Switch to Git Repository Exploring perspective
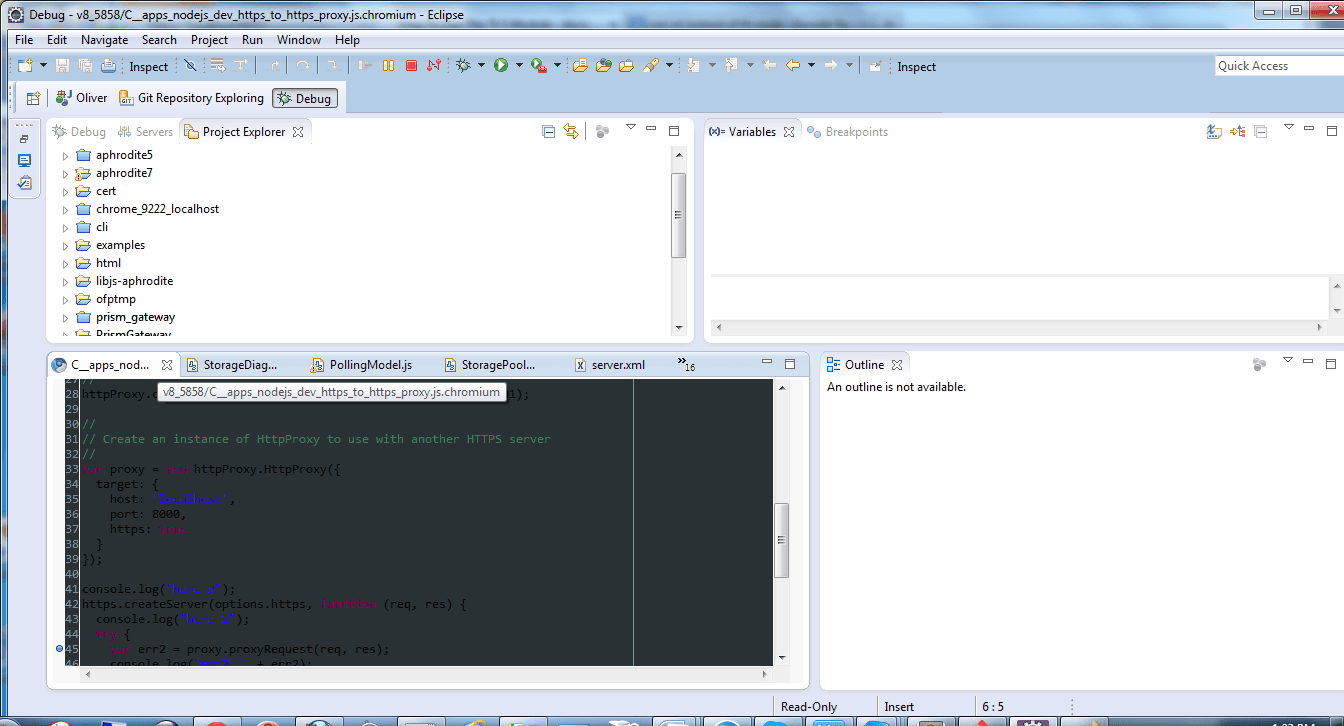Image resolution: width=1344 pixels, height=726 pixels. coord(190,98)
